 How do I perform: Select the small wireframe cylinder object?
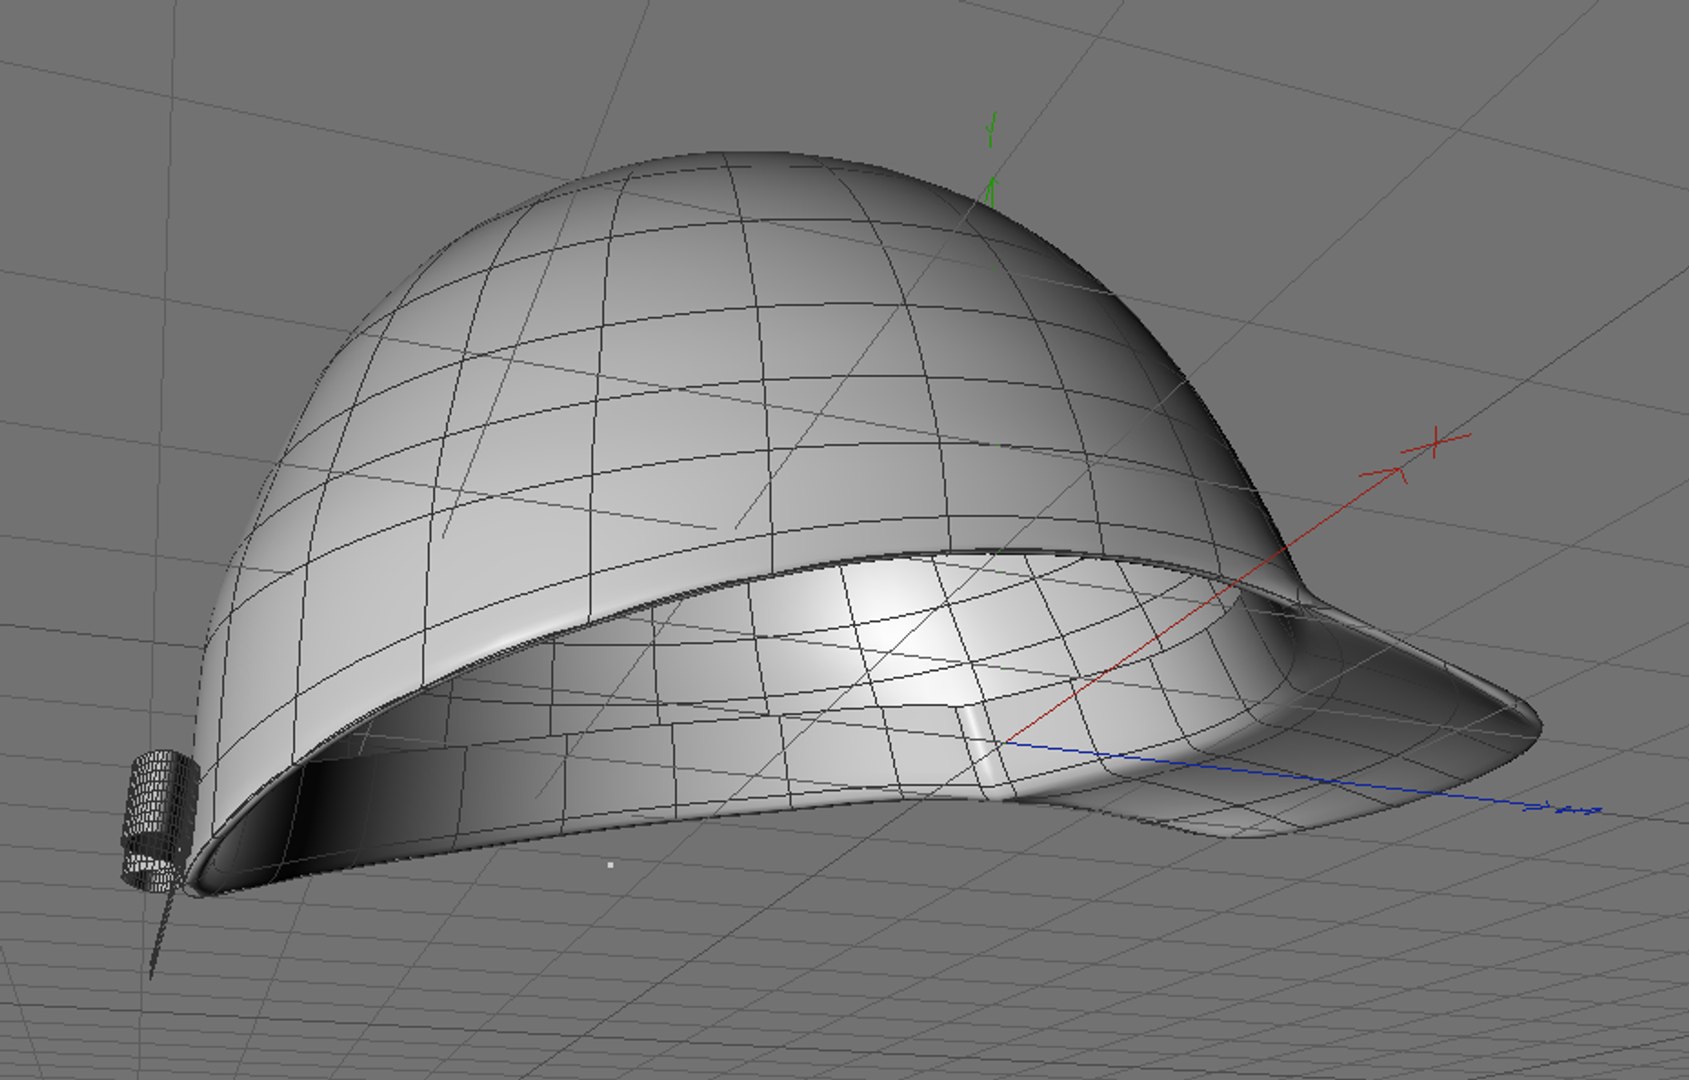click(160, 818)
